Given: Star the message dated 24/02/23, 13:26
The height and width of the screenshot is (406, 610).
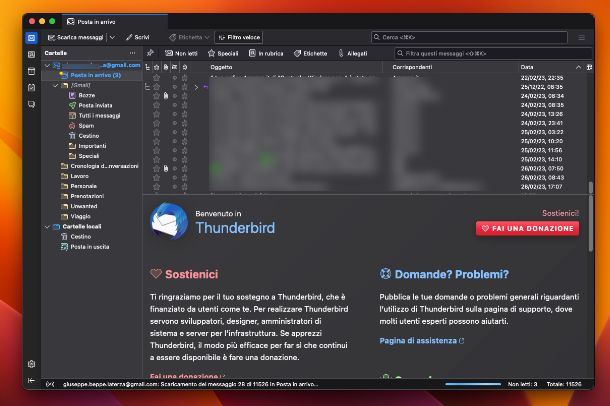Looking at the screenshot, I should pos(156,114).
